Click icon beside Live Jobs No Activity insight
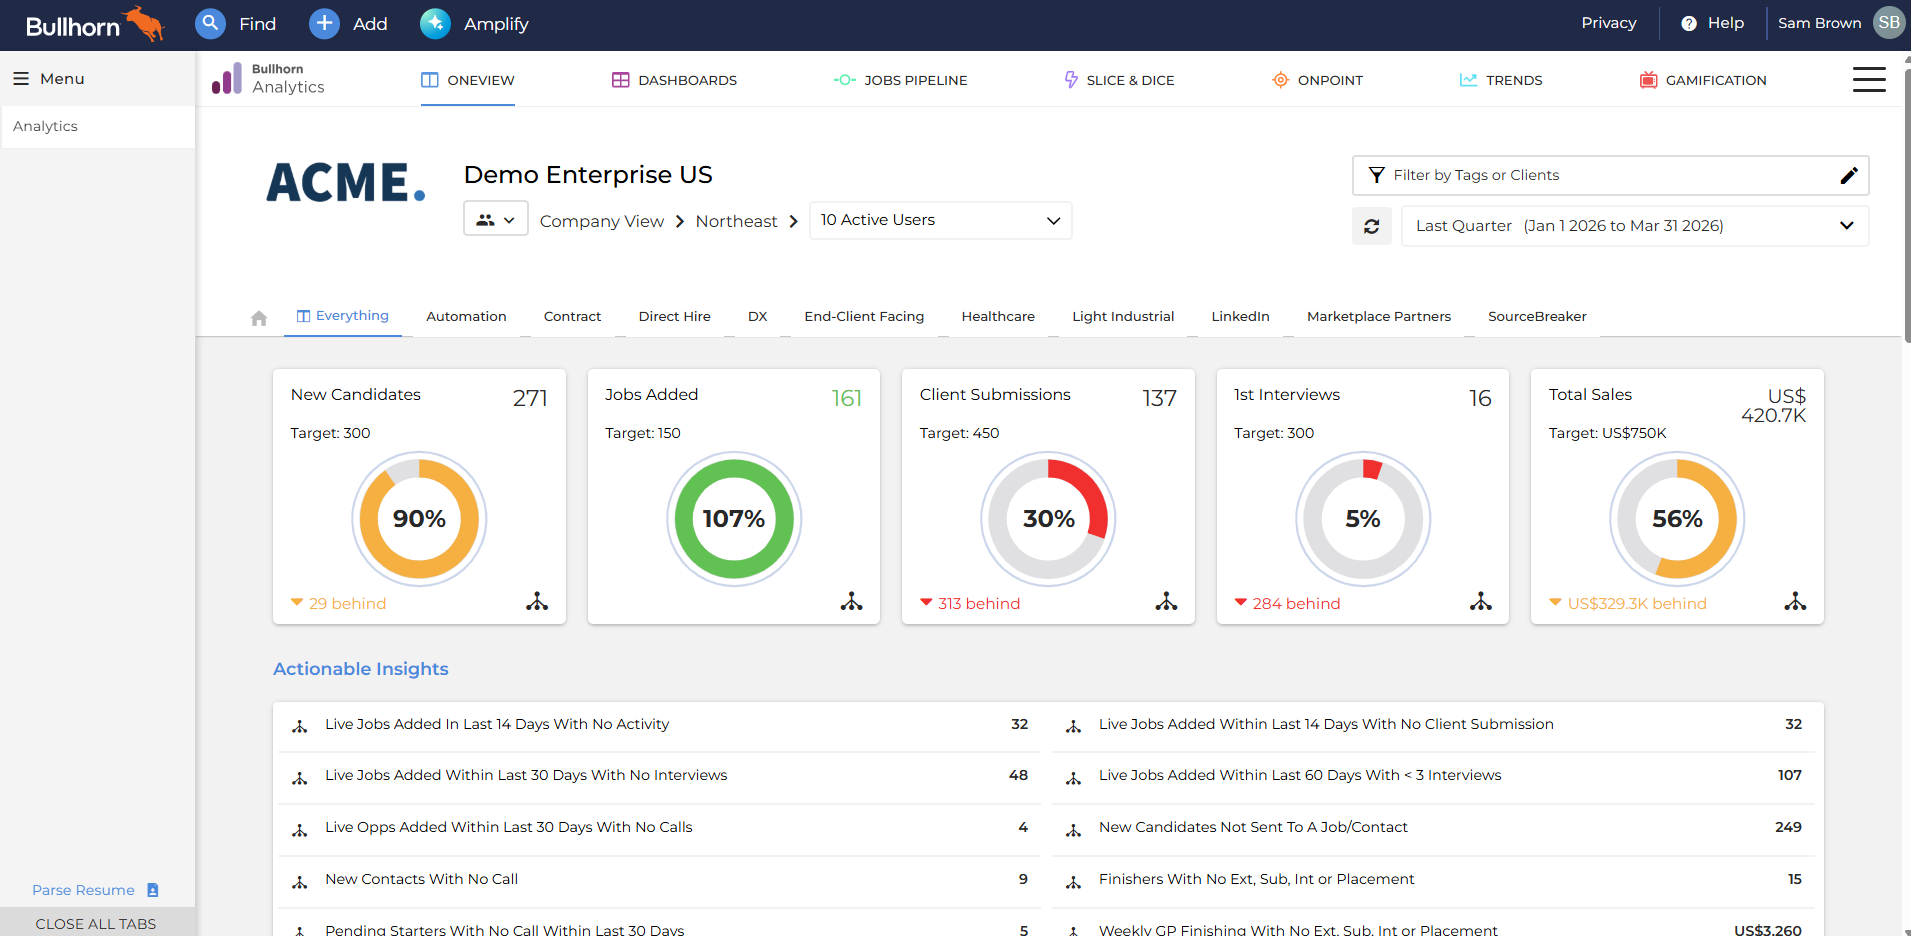1911x936 pixels. (x=299, y=726)
